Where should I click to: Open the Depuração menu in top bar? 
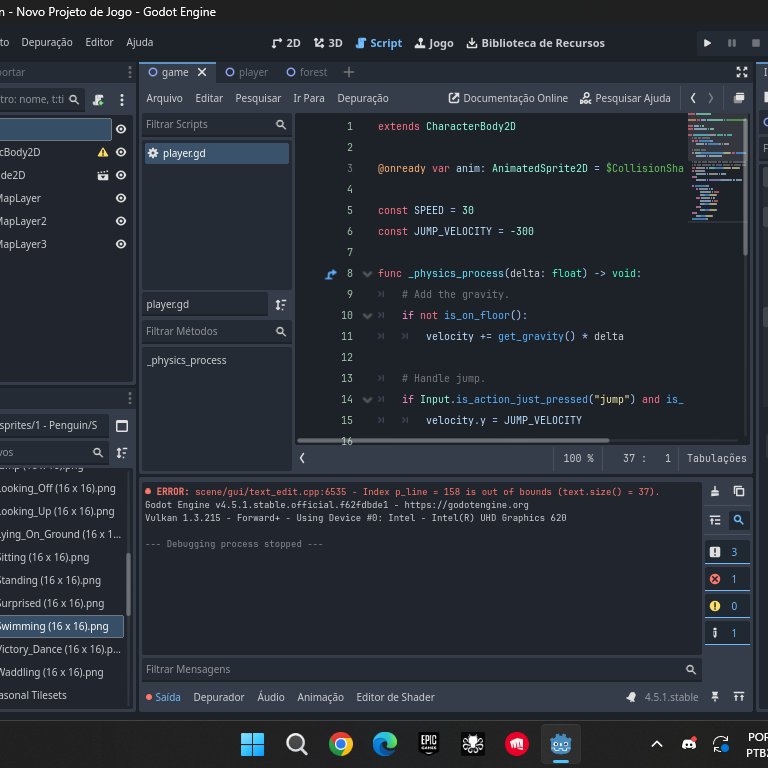[x=47, y=43]
